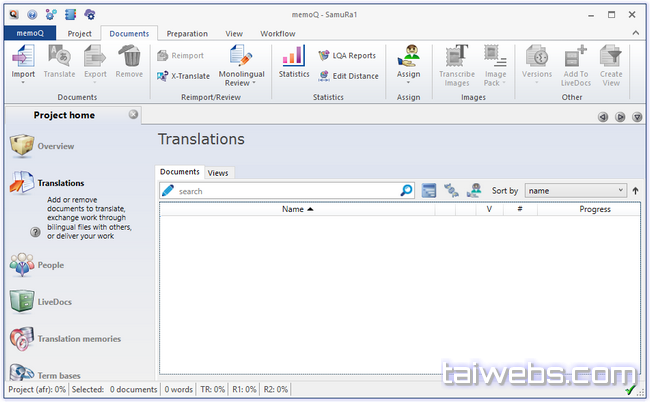Expand the Monolingual Review dropdown
Image resolution: width=650 pixels, height=402 pixels.
[x=241, y=83]
